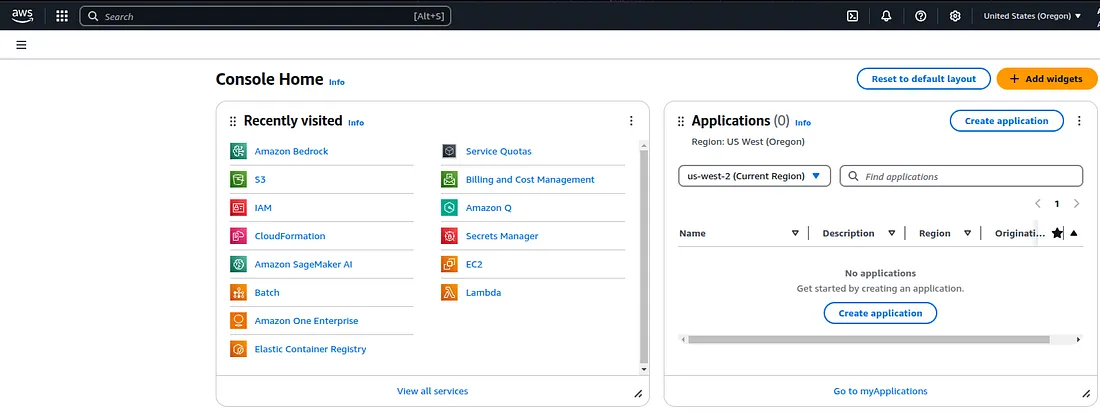
Task: Click the Amazon Bedrock service icon
Action: [239, 151]
